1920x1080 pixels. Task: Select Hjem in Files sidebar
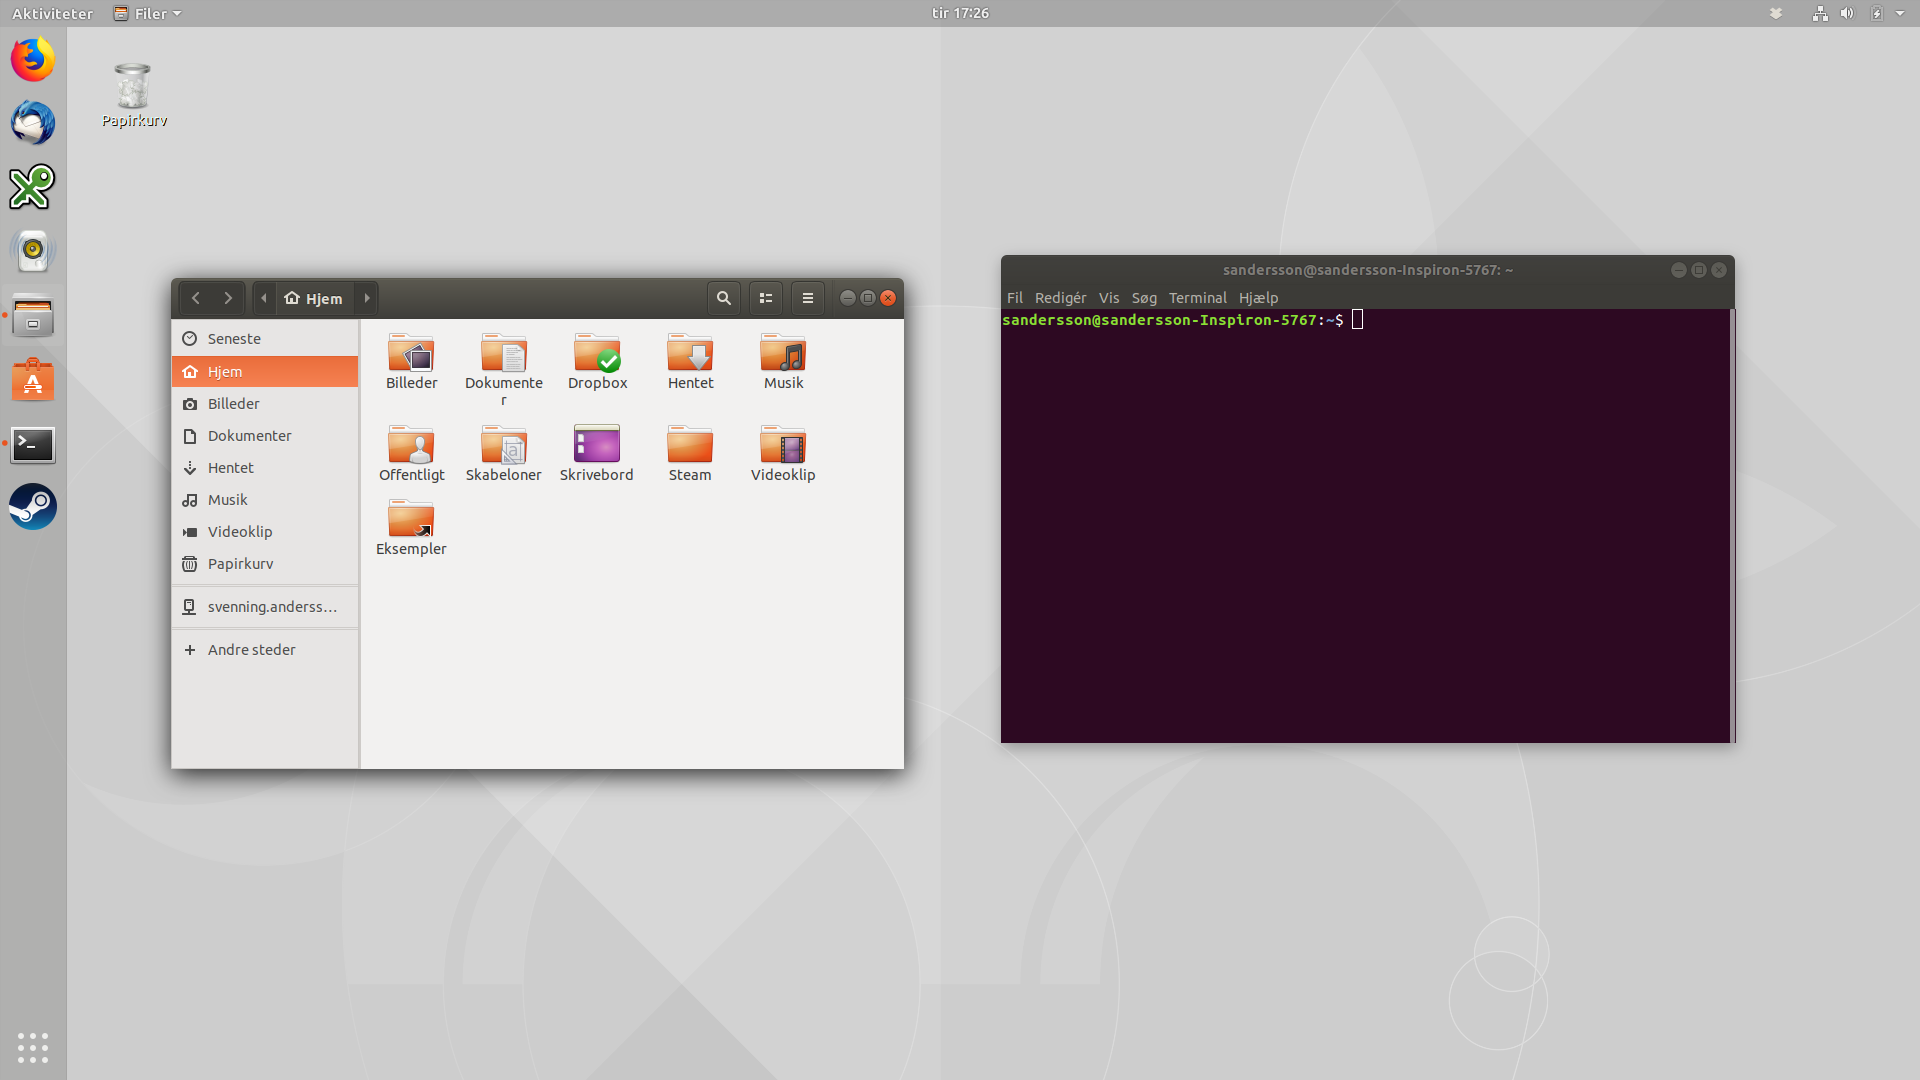(x=265, y=371)
